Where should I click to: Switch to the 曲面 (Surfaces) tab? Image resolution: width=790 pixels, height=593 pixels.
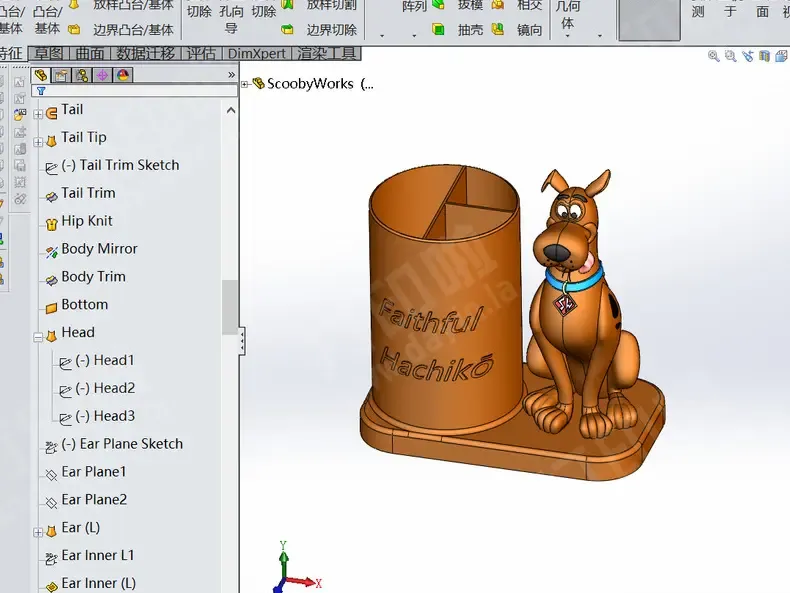pyautogui.click(x=90, y=53)
